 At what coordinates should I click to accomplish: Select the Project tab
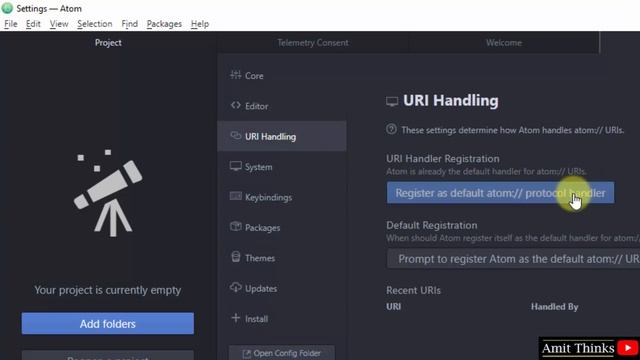point(108,42)
